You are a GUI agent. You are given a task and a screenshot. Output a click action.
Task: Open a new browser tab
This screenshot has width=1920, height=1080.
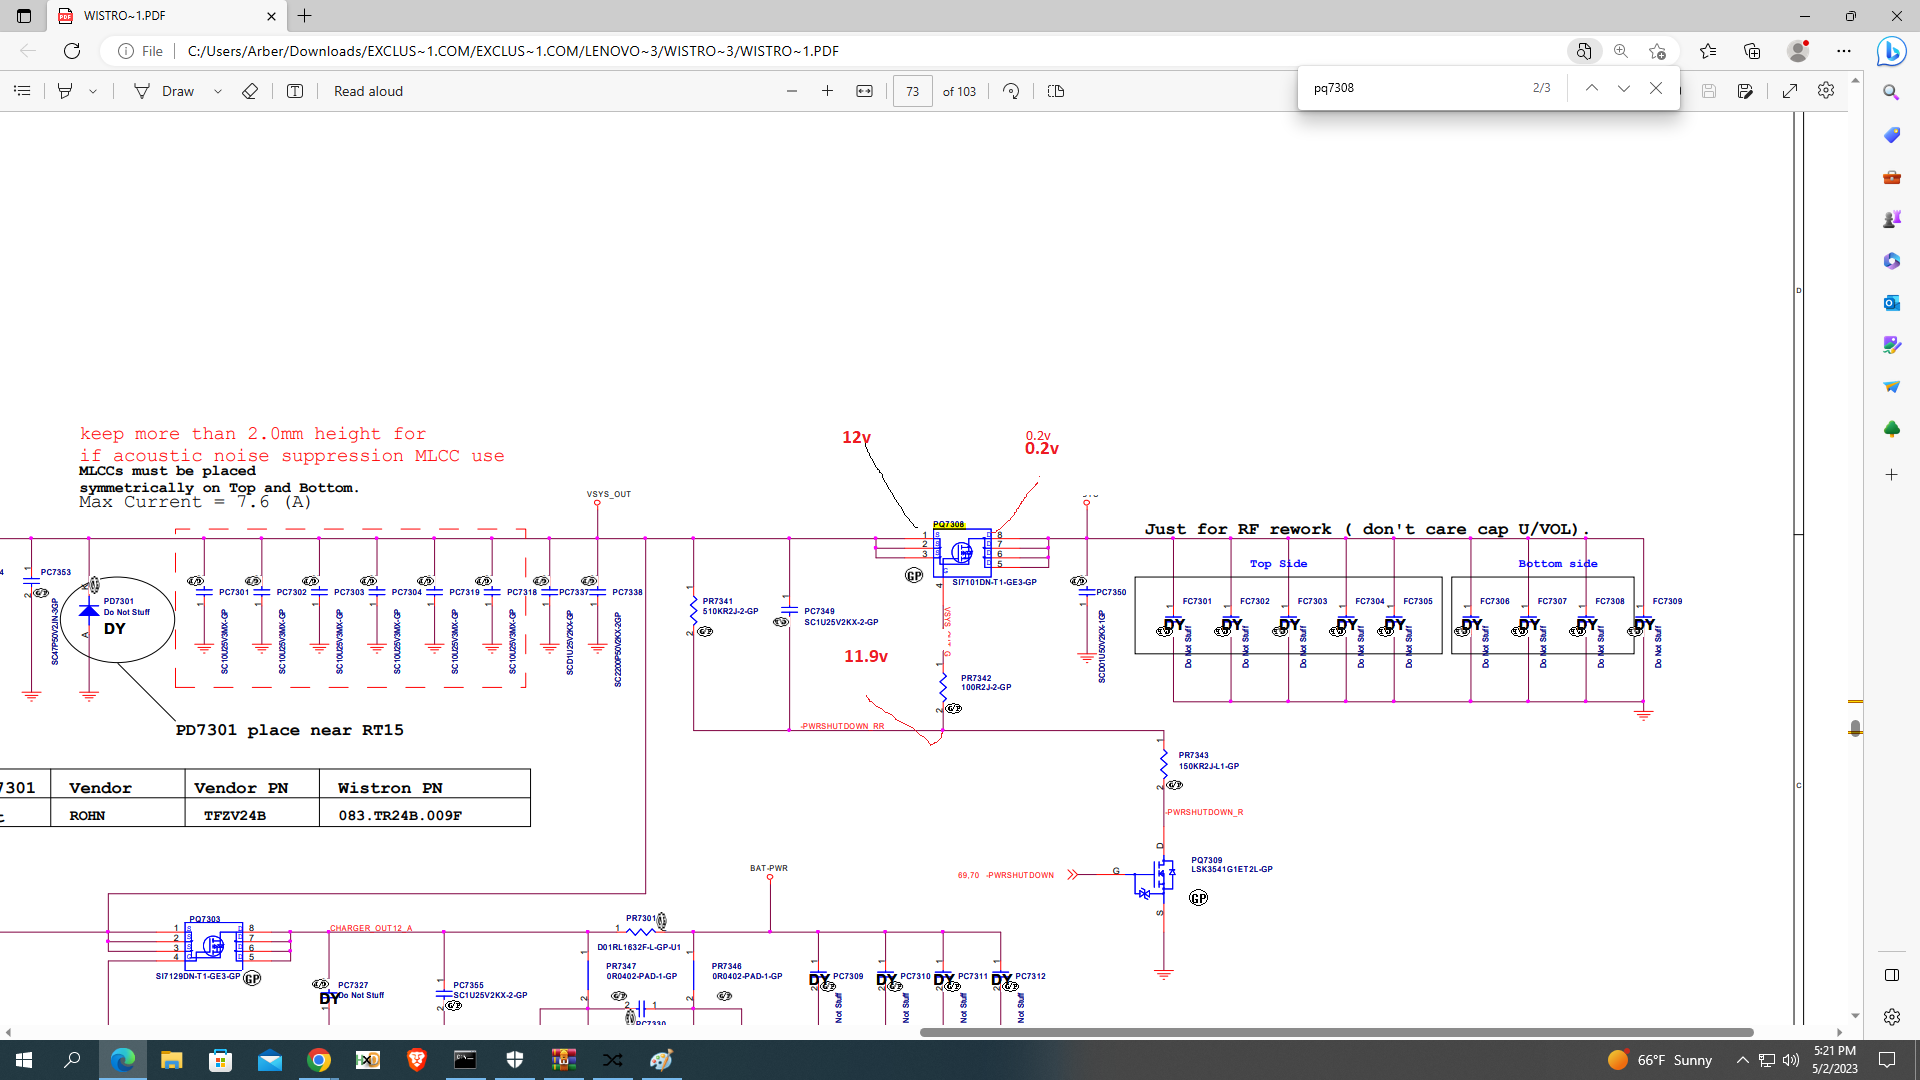click(305, 16)
